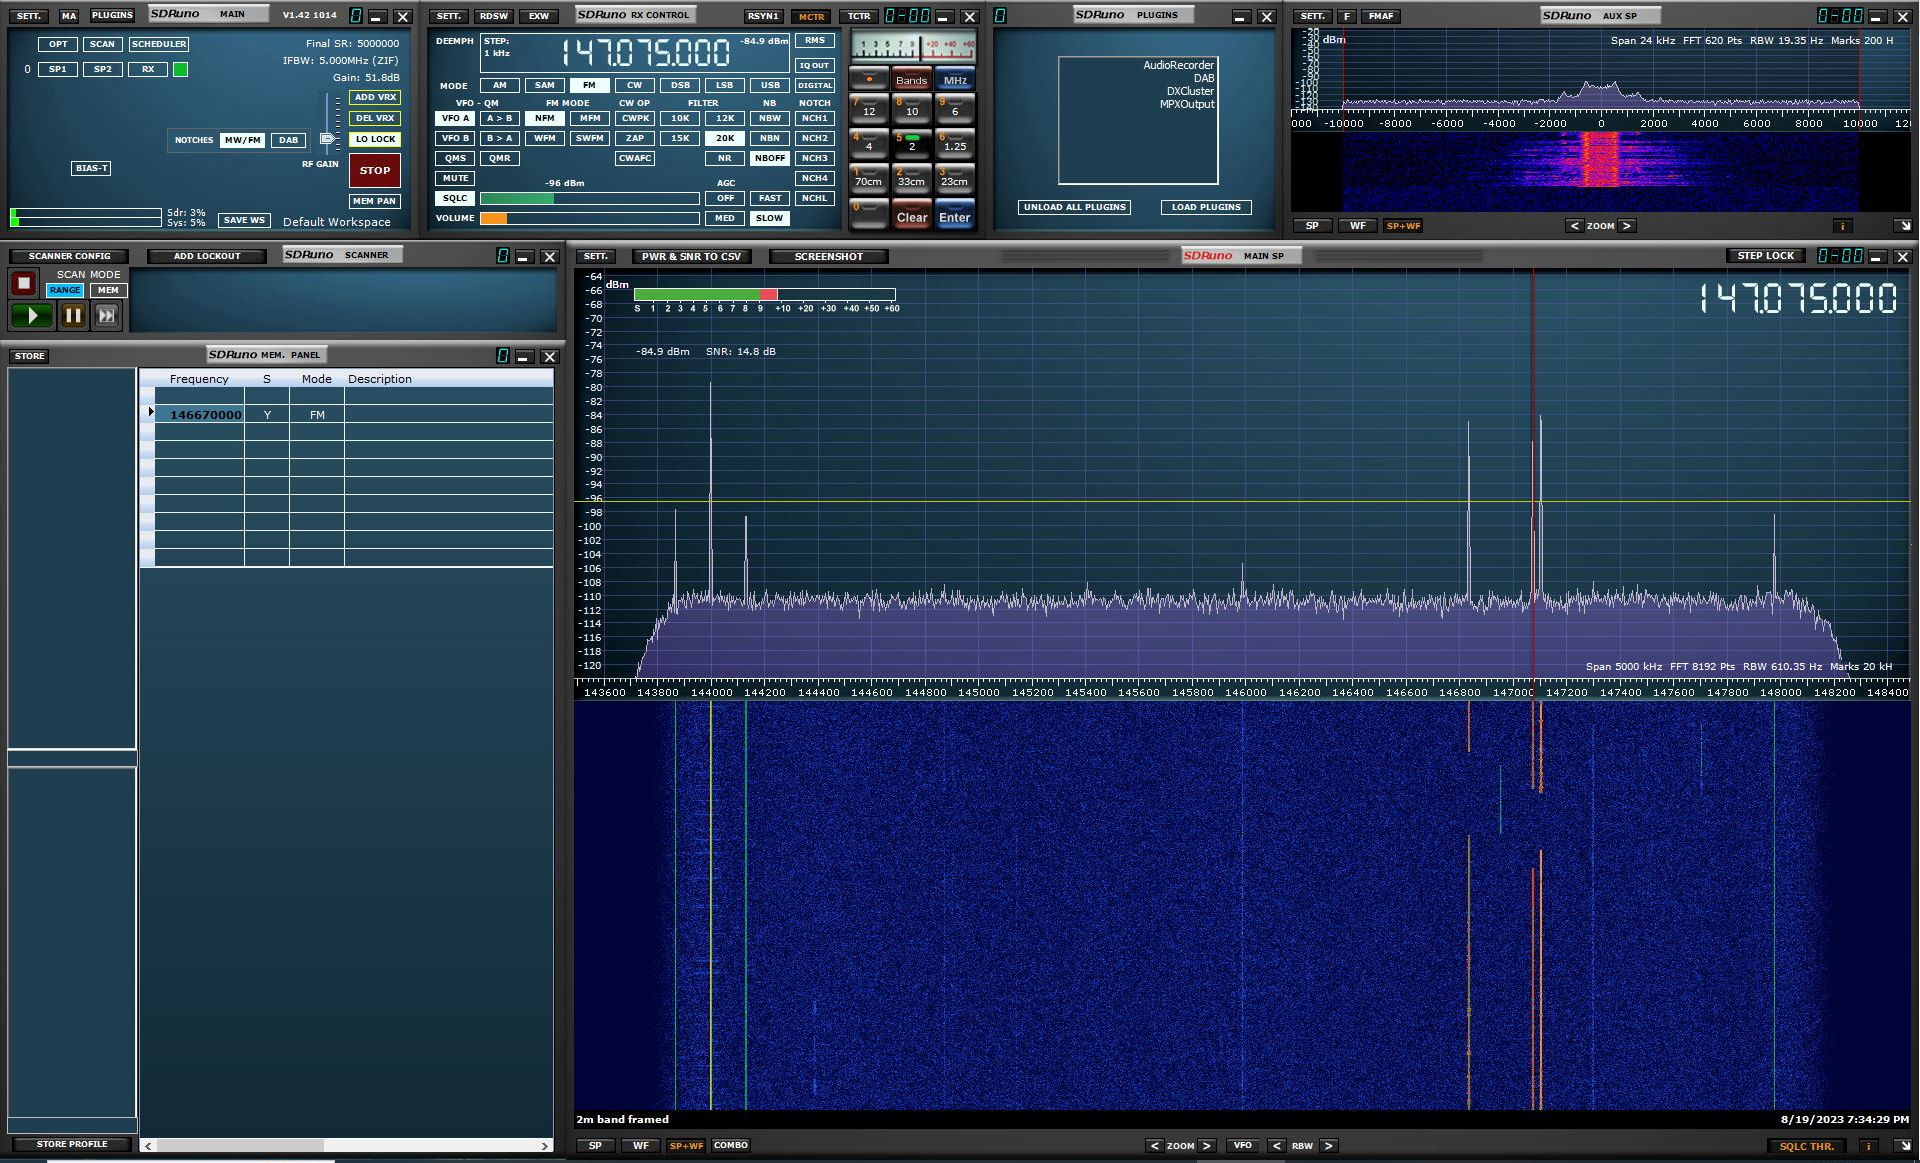Stop the scanner with the red square button
The width and height of the screenshot is (1920, 1163).
click(24, 283)
